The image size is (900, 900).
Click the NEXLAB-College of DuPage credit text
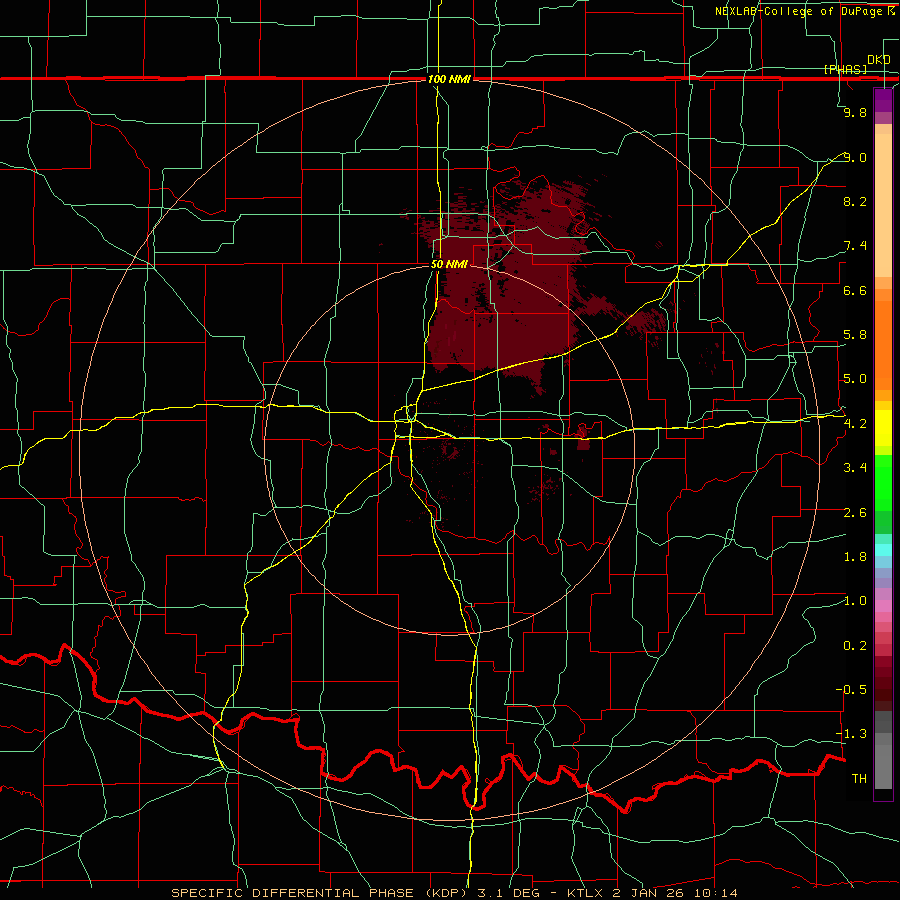point(800,11)
